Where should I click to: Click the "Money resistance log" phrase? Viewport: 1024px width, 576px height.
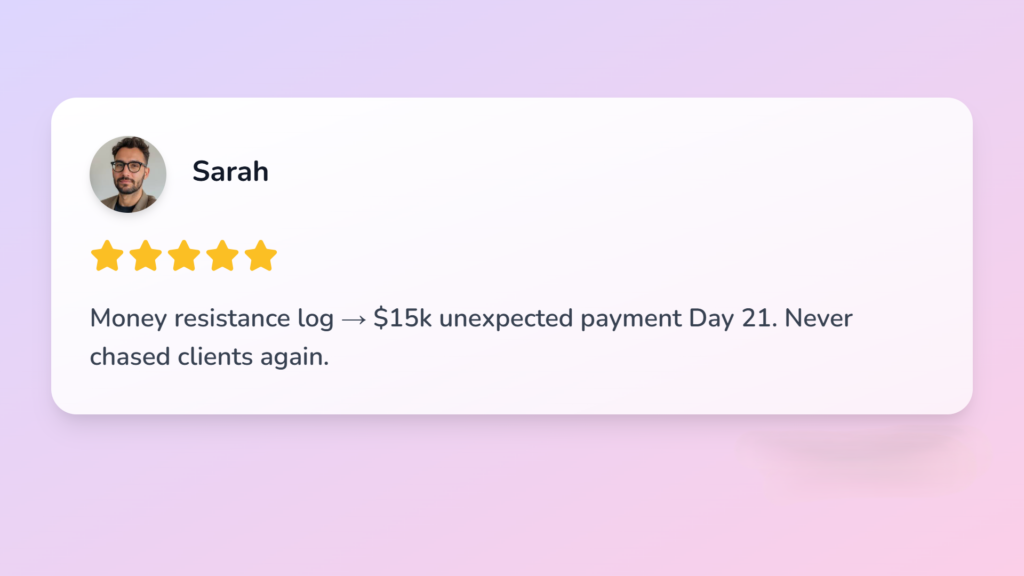pos(212,319)
